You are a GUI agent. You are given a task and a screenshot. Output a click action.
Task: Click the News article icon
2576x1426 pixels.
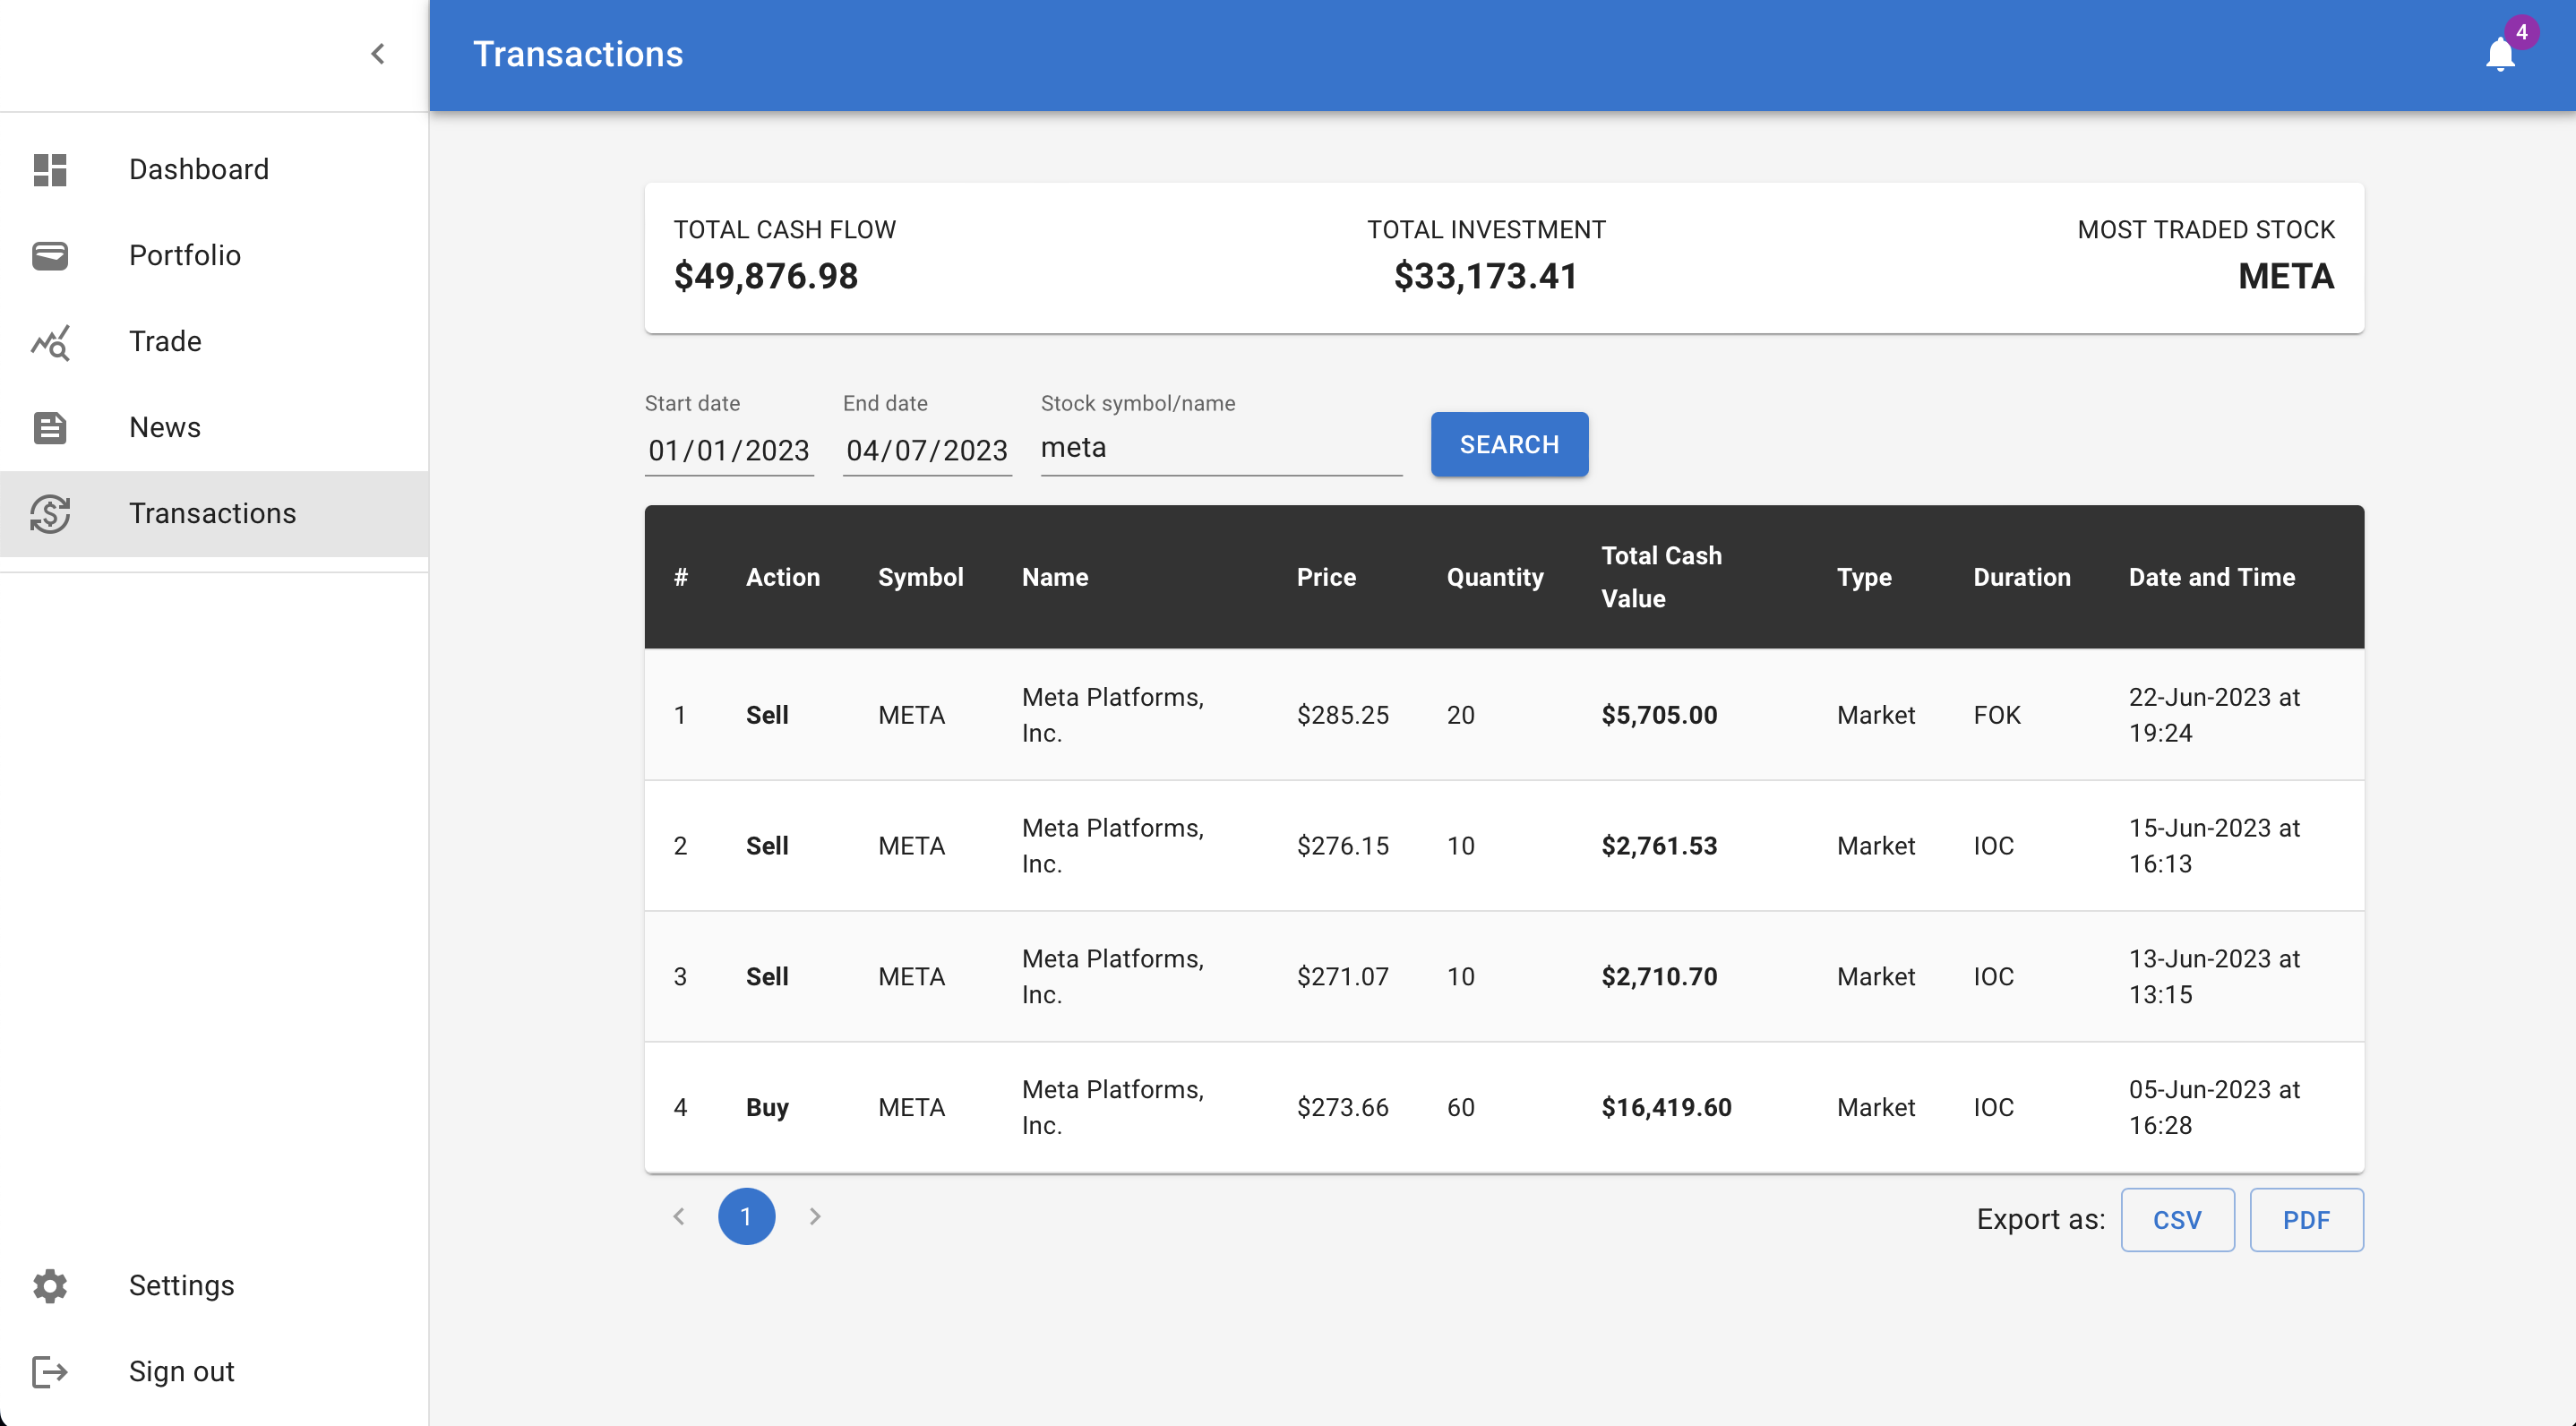pyautogui.click(x=50, y=427)
